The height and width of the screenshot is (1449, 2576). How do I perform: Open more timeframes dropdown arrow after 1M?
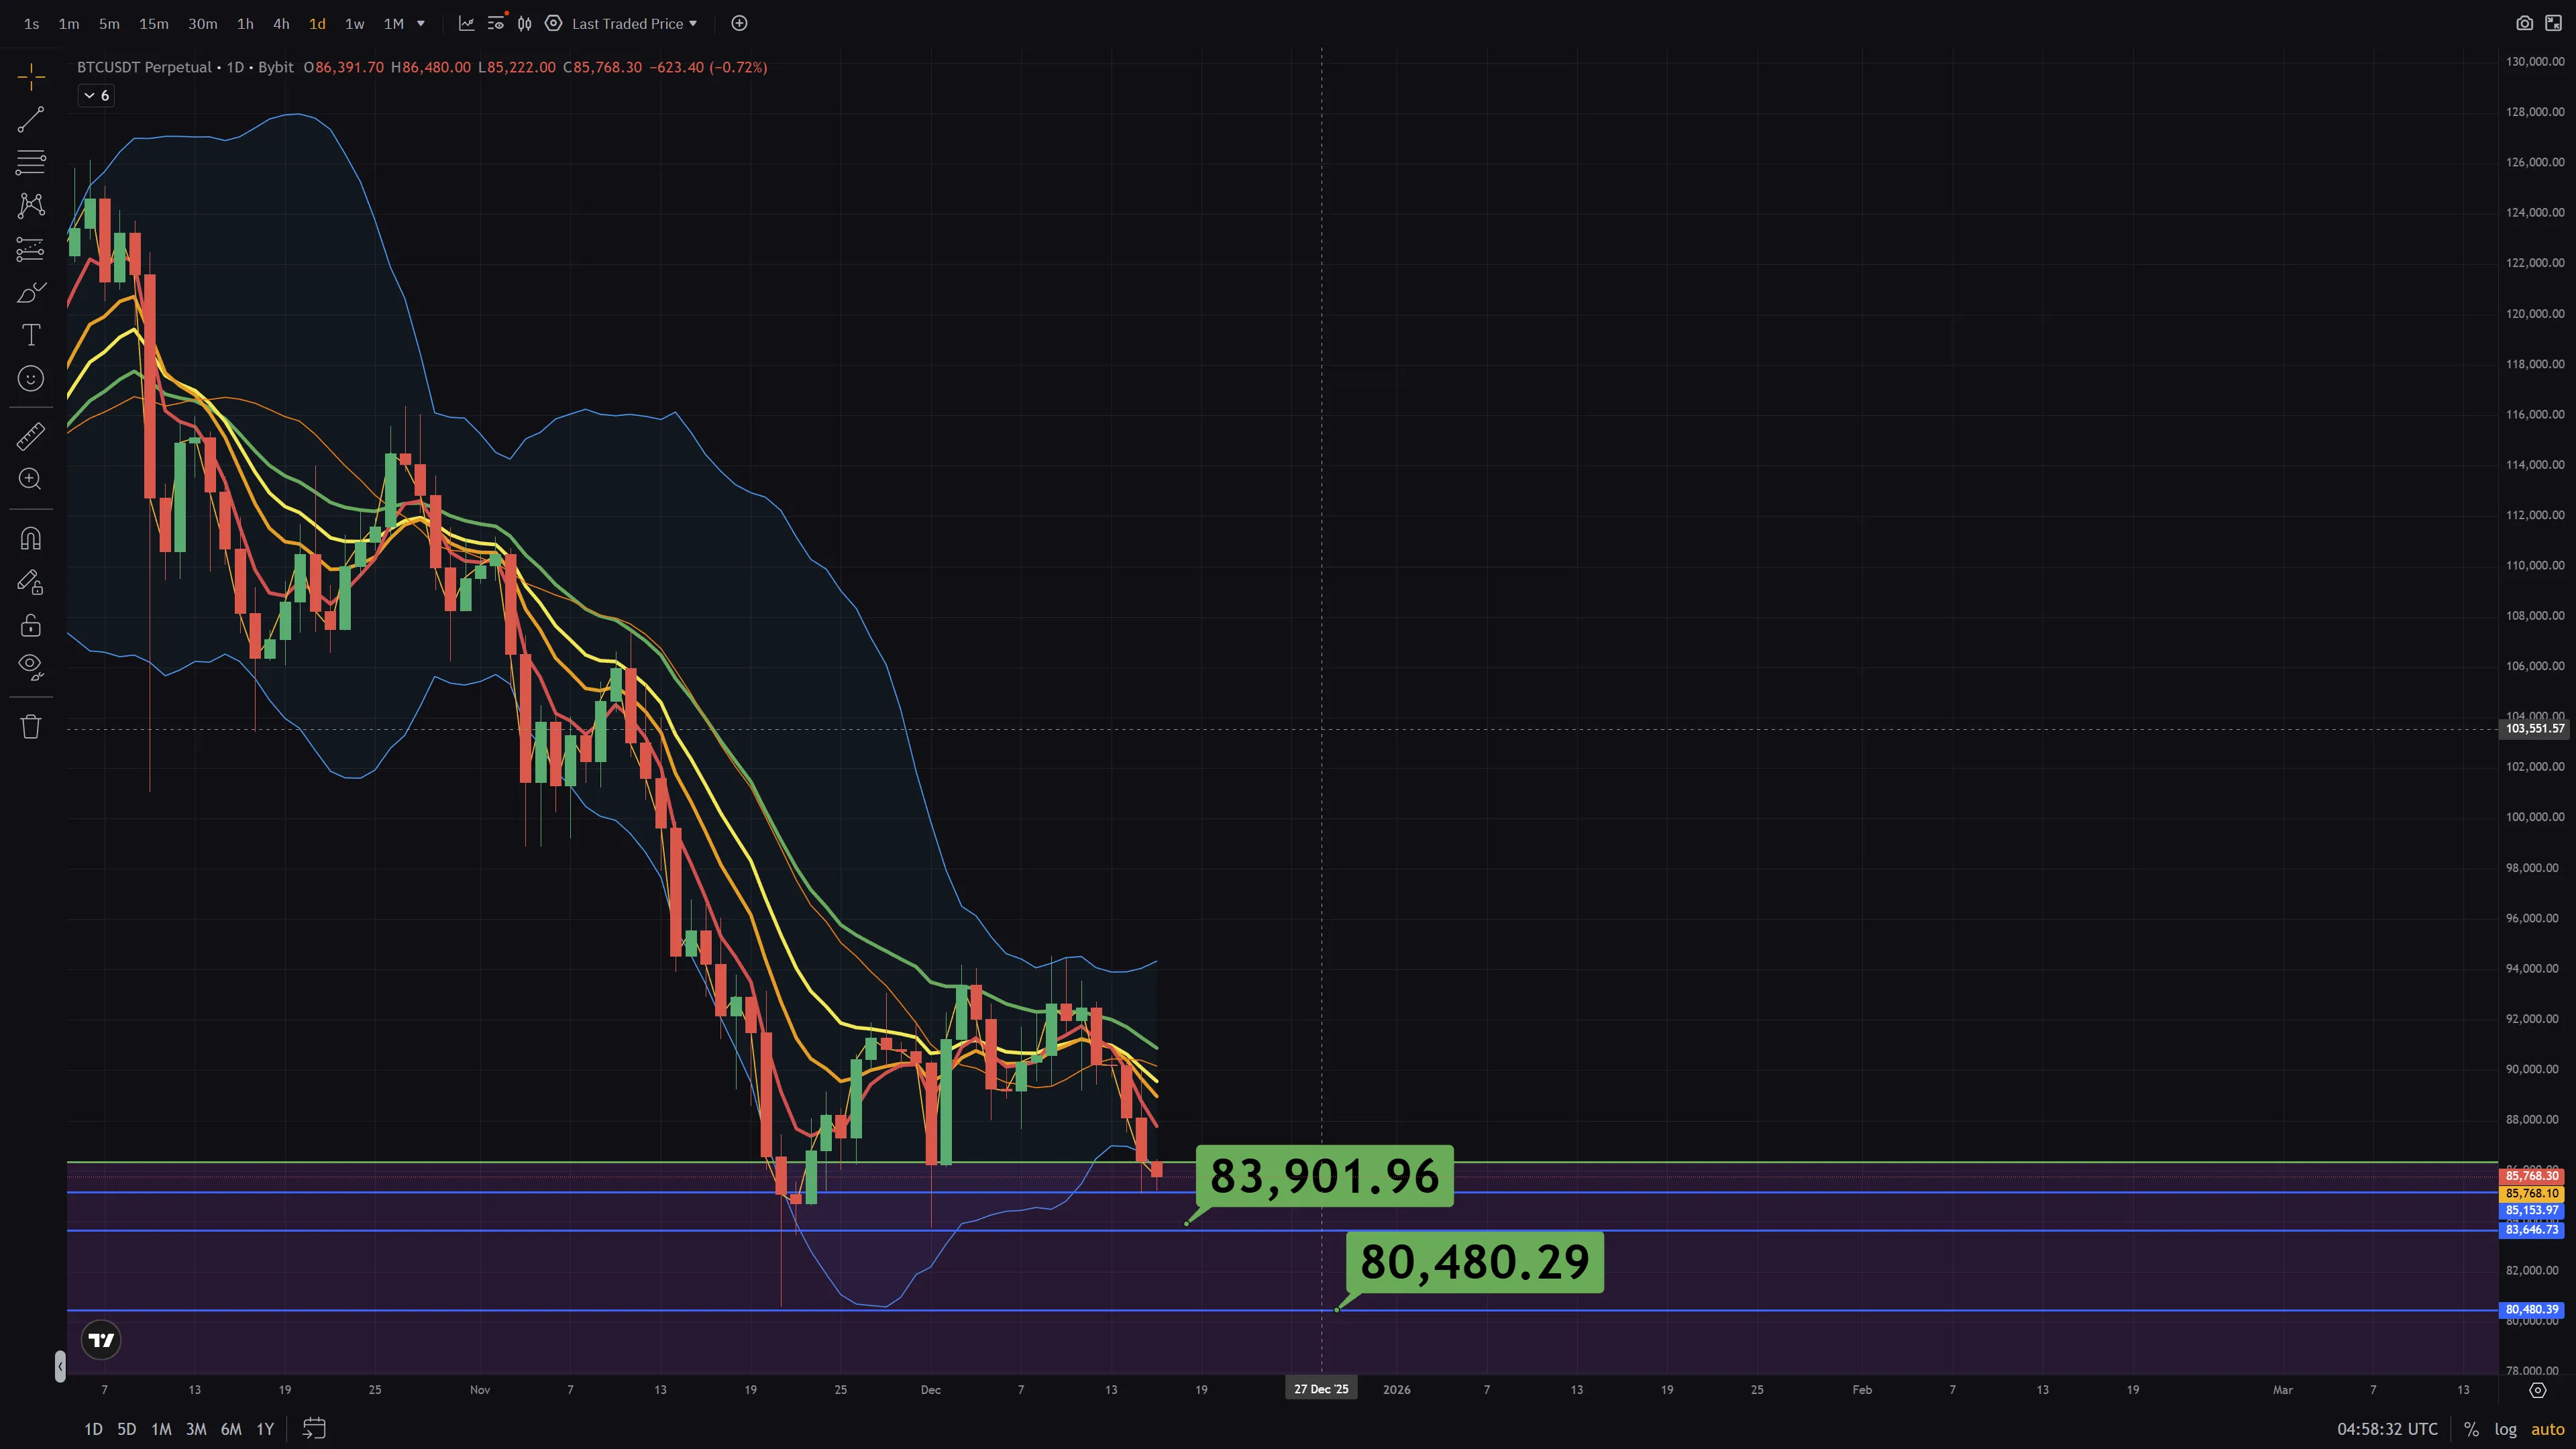point(420,23)
